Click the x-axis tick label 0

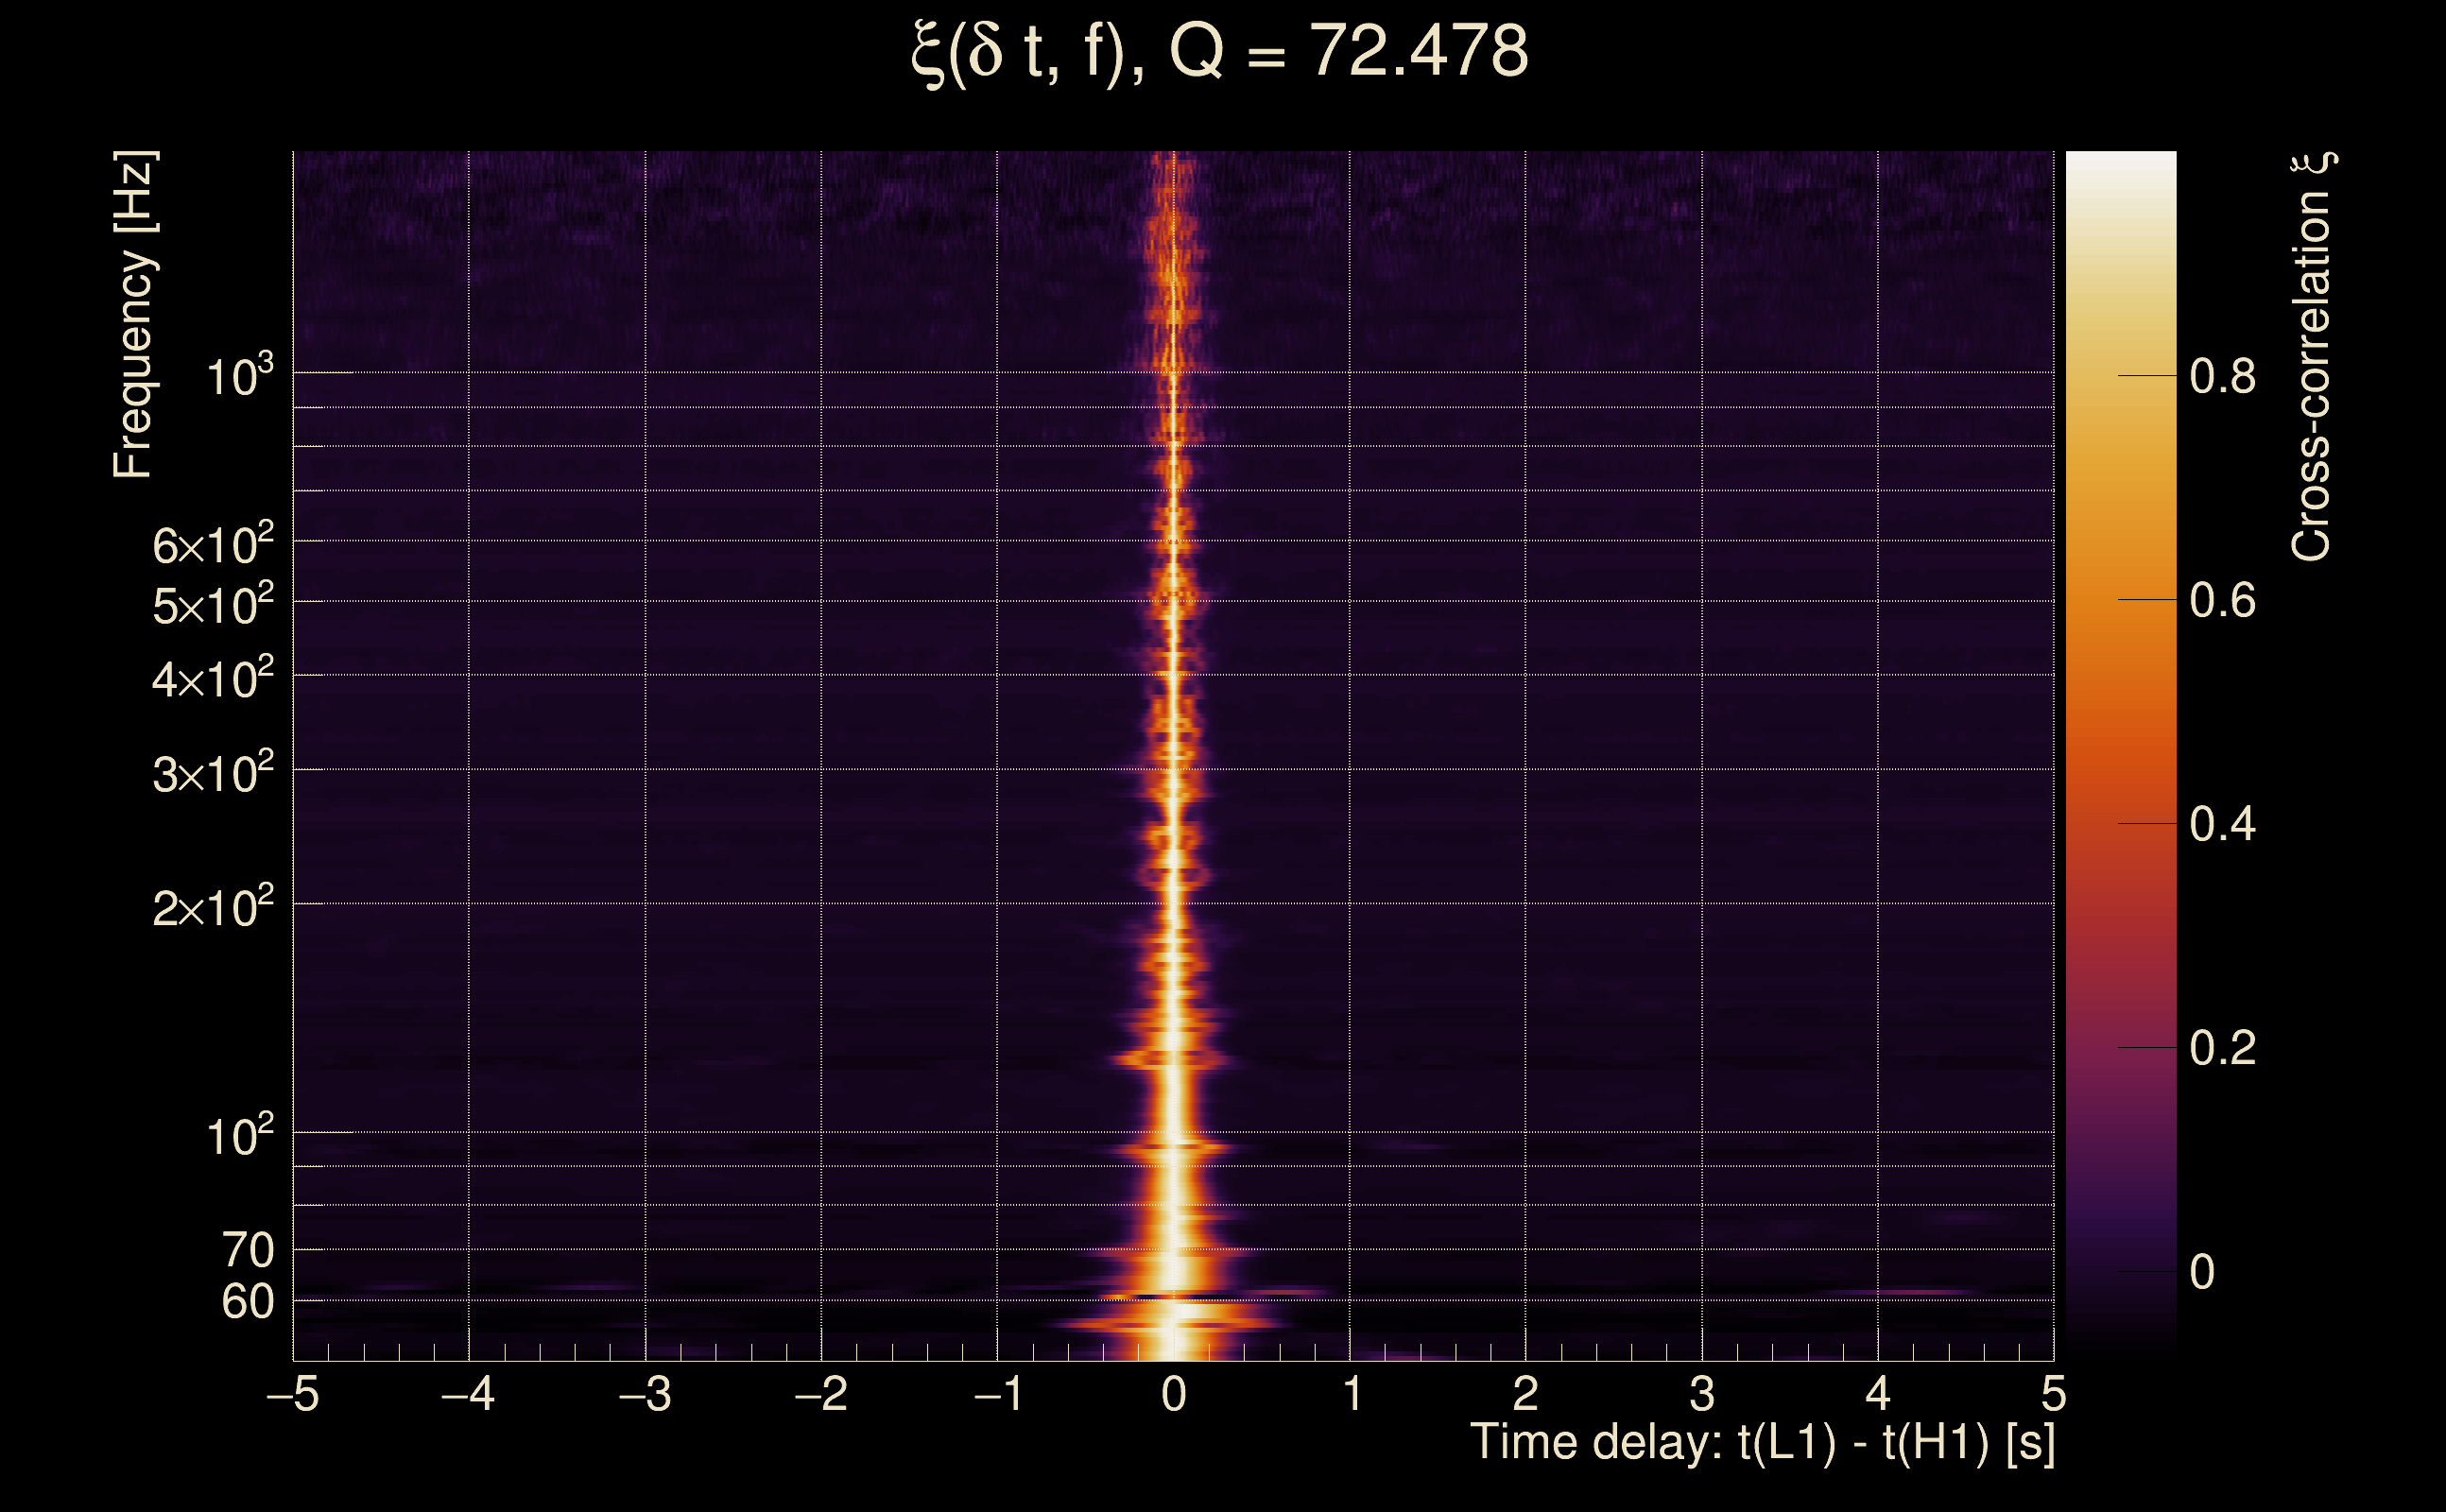click(1174, 1394)
